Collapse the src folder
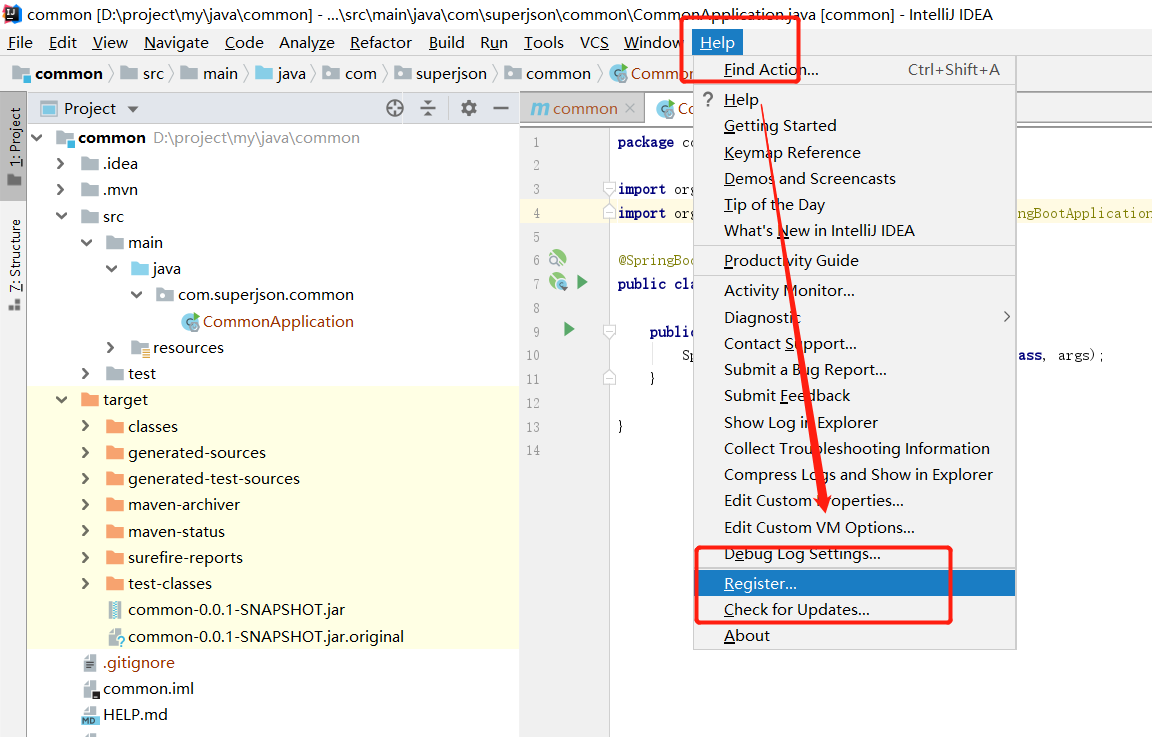 [x=62, y=216]
